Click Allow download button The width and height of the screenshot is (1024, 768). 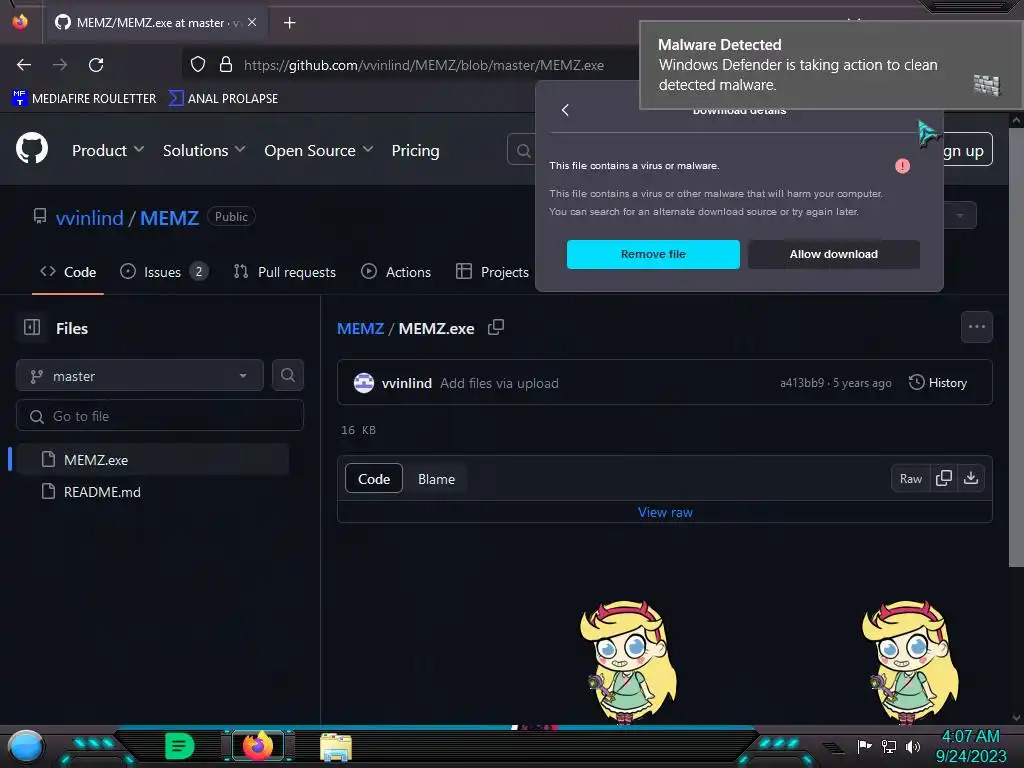coord(834,254)
